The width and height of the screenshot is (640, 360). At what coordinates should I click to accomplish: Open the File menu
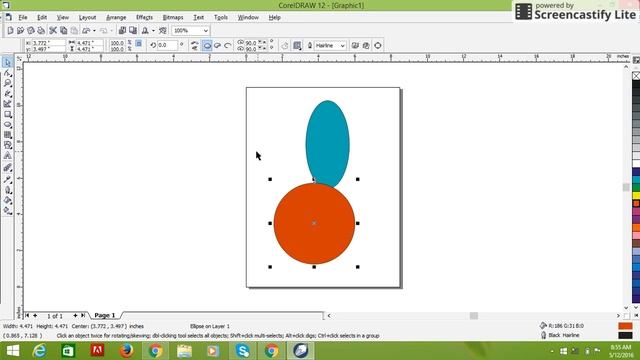pos(23,18)
